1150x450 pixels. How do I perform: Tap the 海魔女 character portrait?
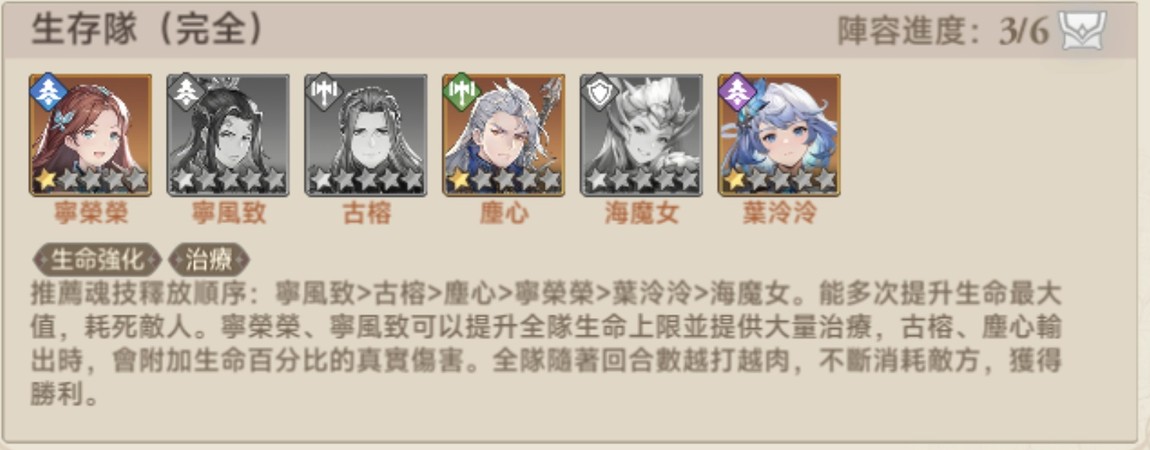click(642, 135)
